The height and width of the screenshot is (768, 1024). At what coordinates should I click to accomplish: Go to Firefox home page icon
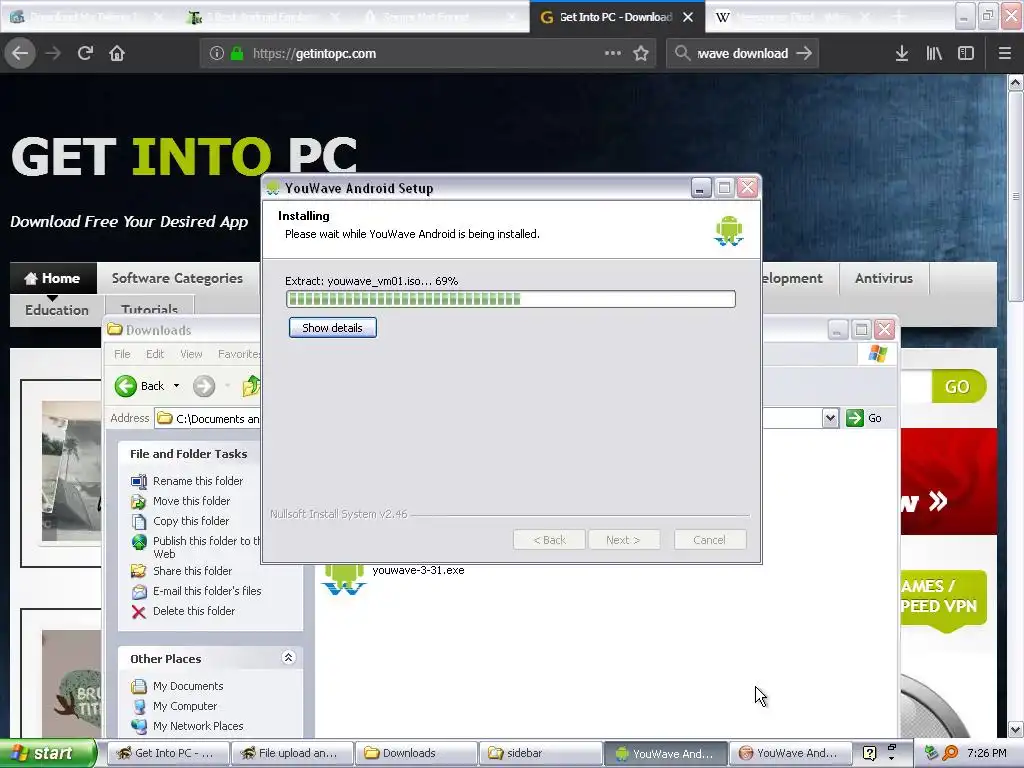(117, 53)
